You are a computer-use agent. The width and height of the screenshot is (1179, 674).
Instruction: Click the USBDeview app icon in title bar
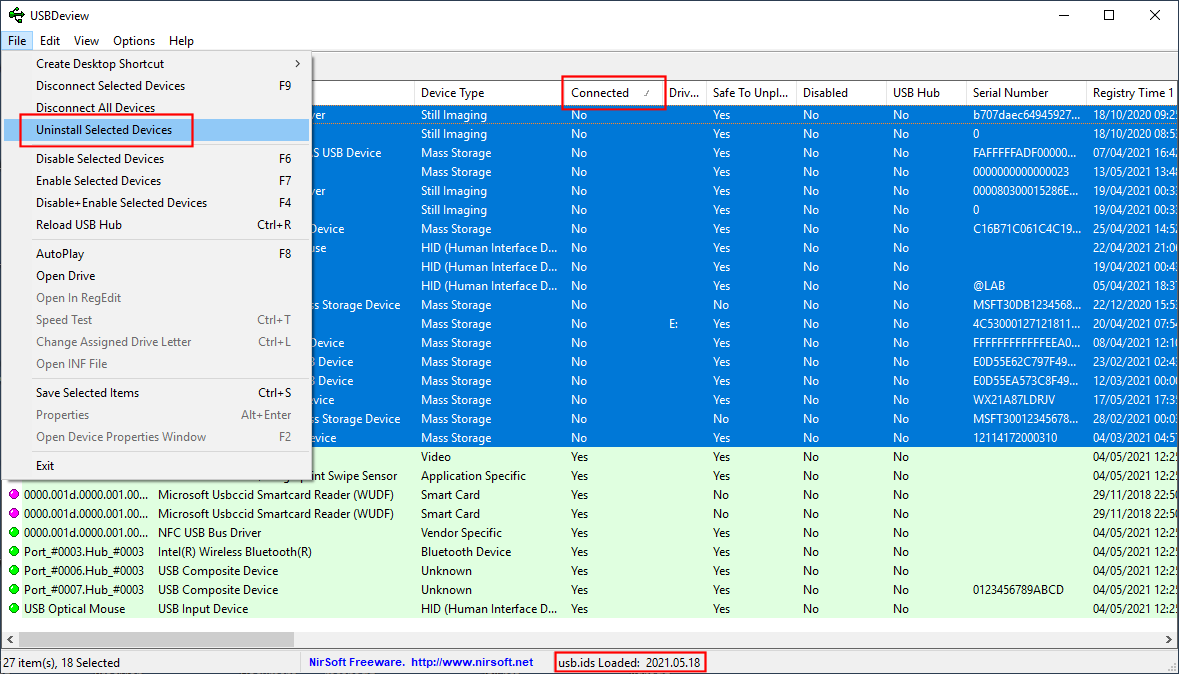tap(15, 15)
